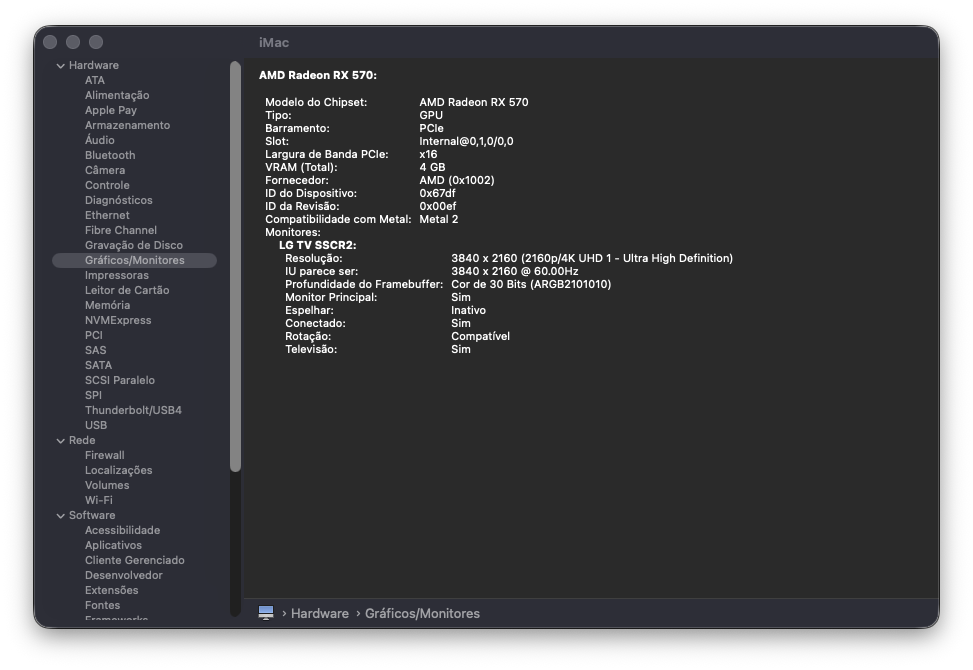Show Thunderbolt/USB4 info
973x670 pixels.
tap(133, 410)
